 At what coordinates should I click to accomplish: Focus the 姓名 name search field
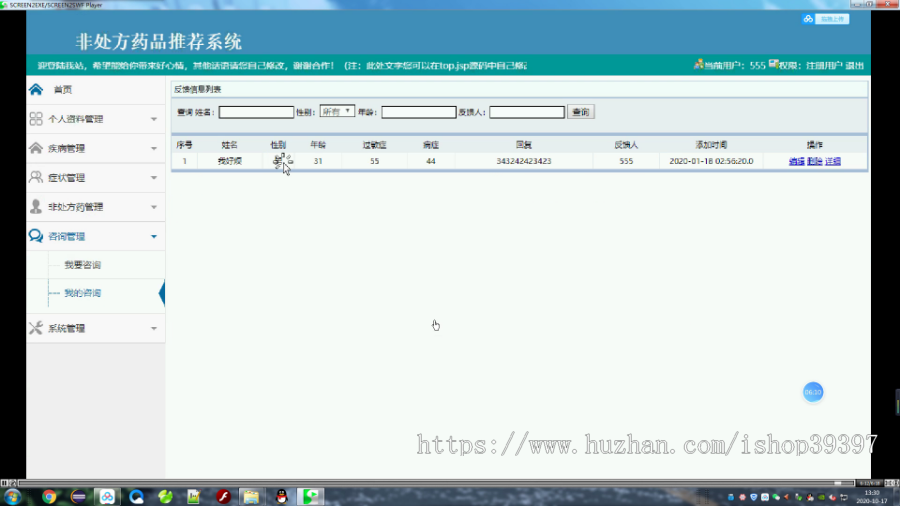click(x=256, y=112)
